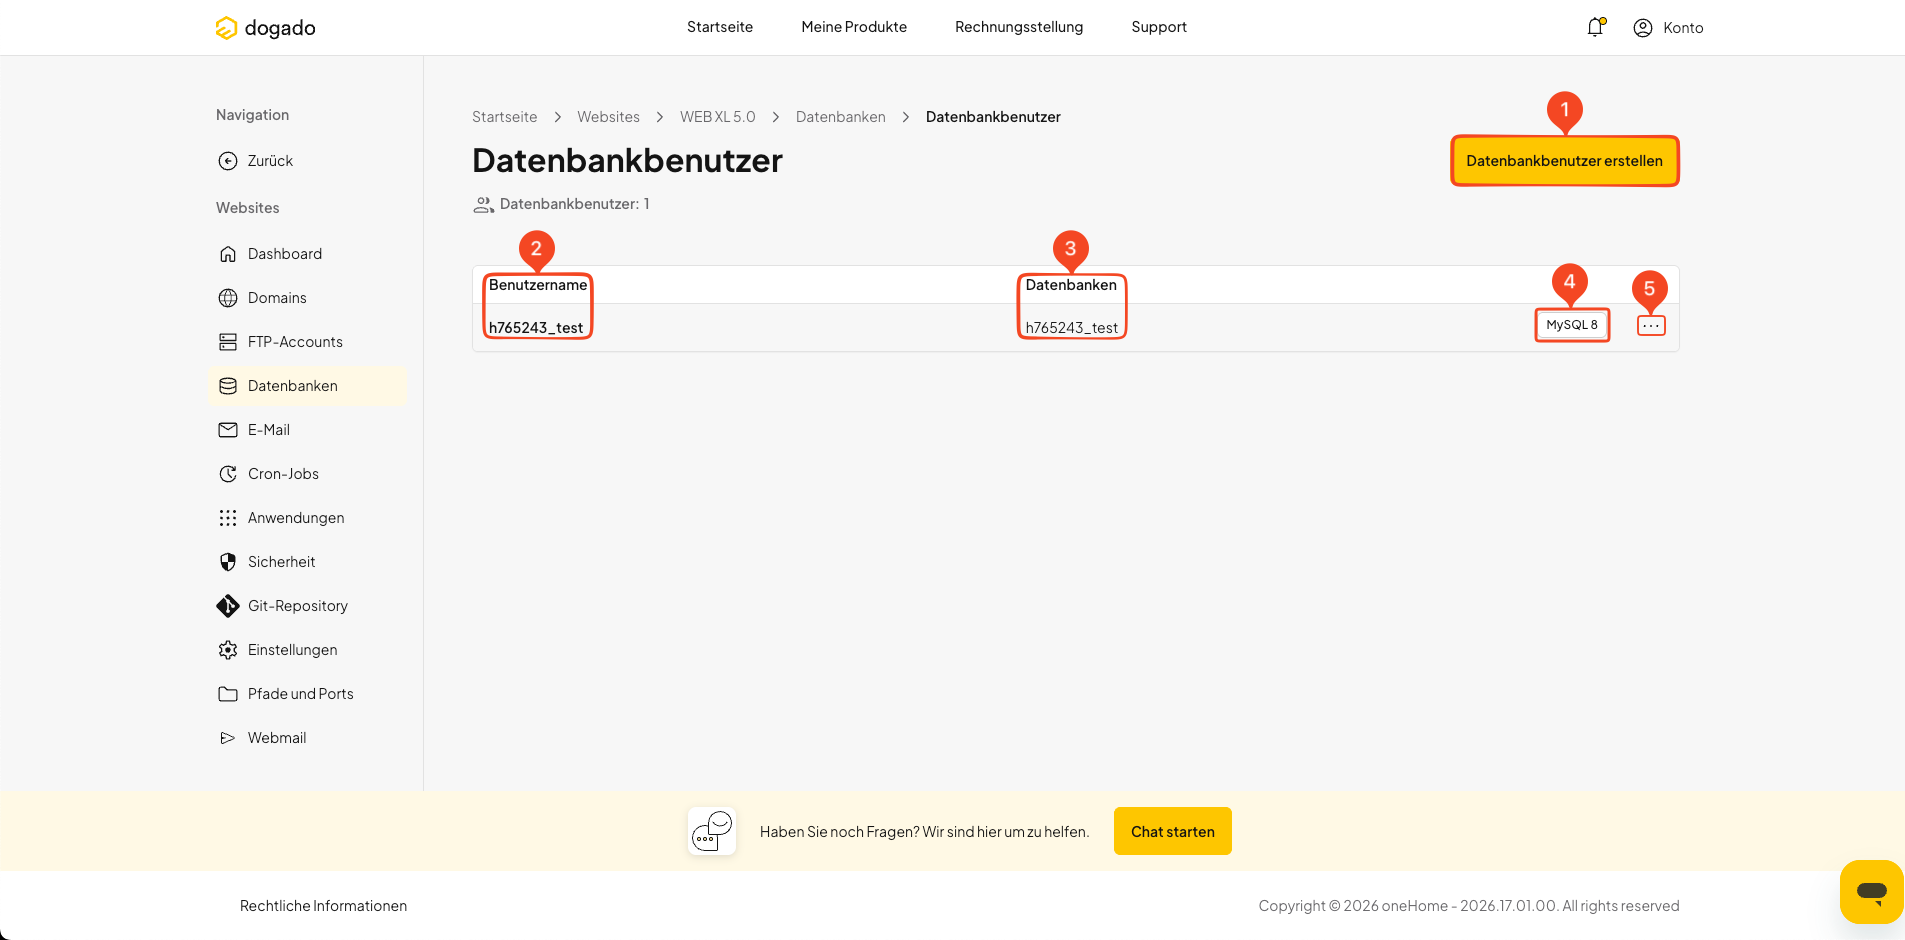Select Pfade und Ports in sidebar

pos(301,694)
